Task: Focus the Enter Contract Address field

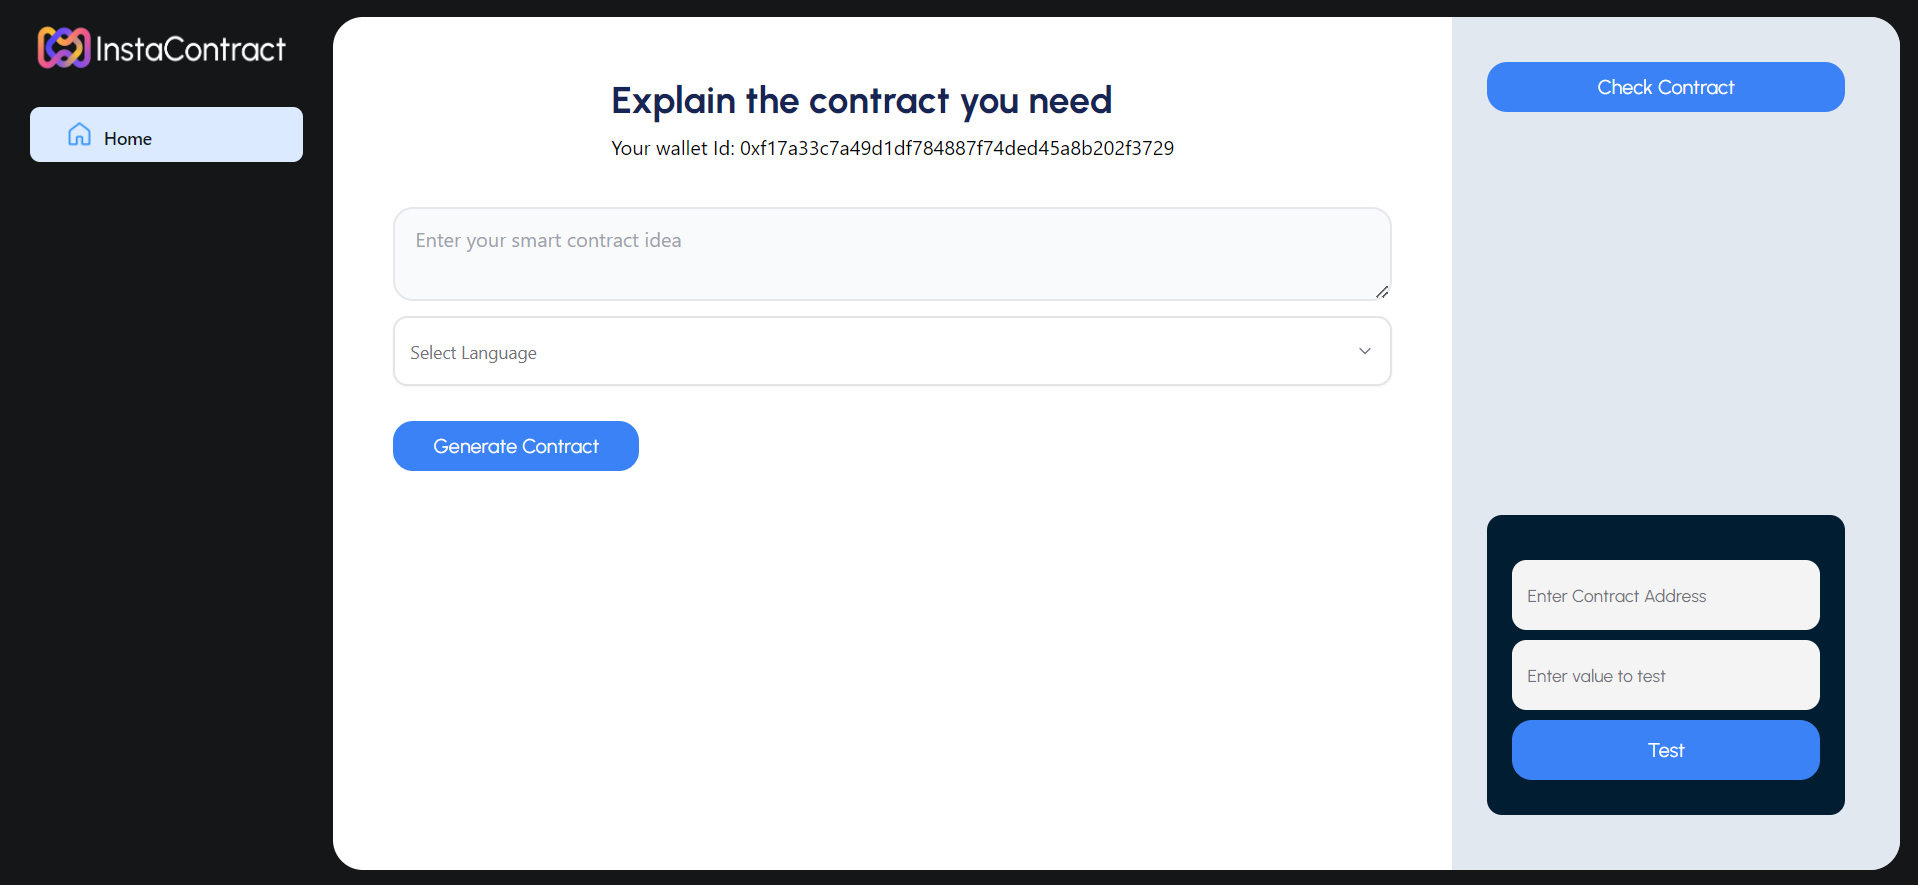Action: pyautogui.click(x=1665, y=595)
